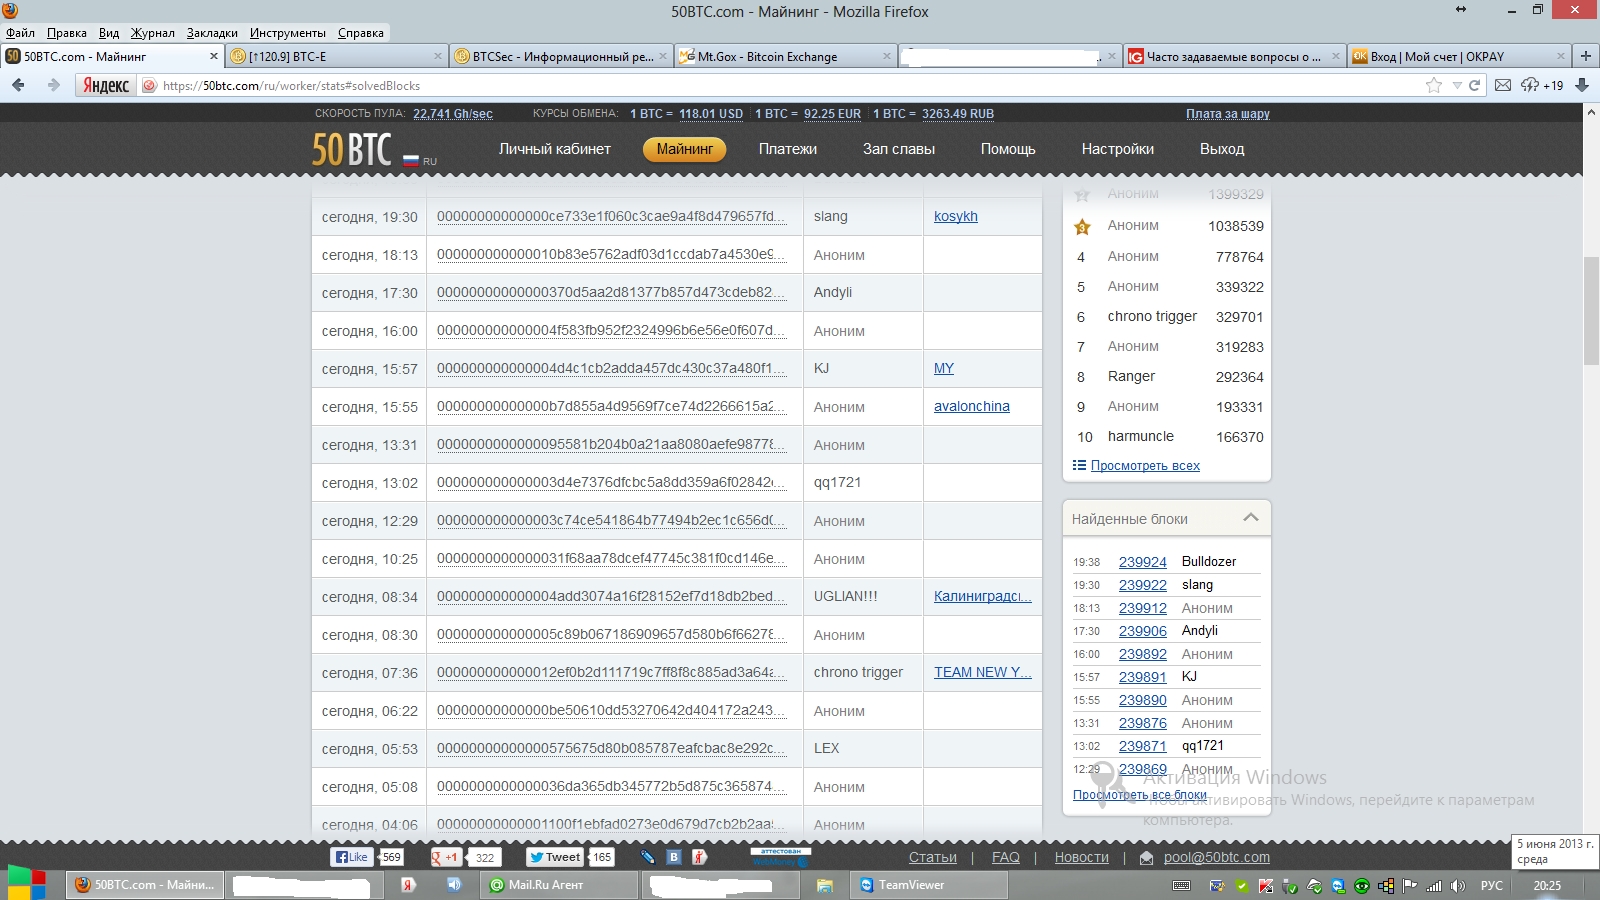Click the Яндекс search engine button
Screen dimensions: 1600x900
coord(106,85)
